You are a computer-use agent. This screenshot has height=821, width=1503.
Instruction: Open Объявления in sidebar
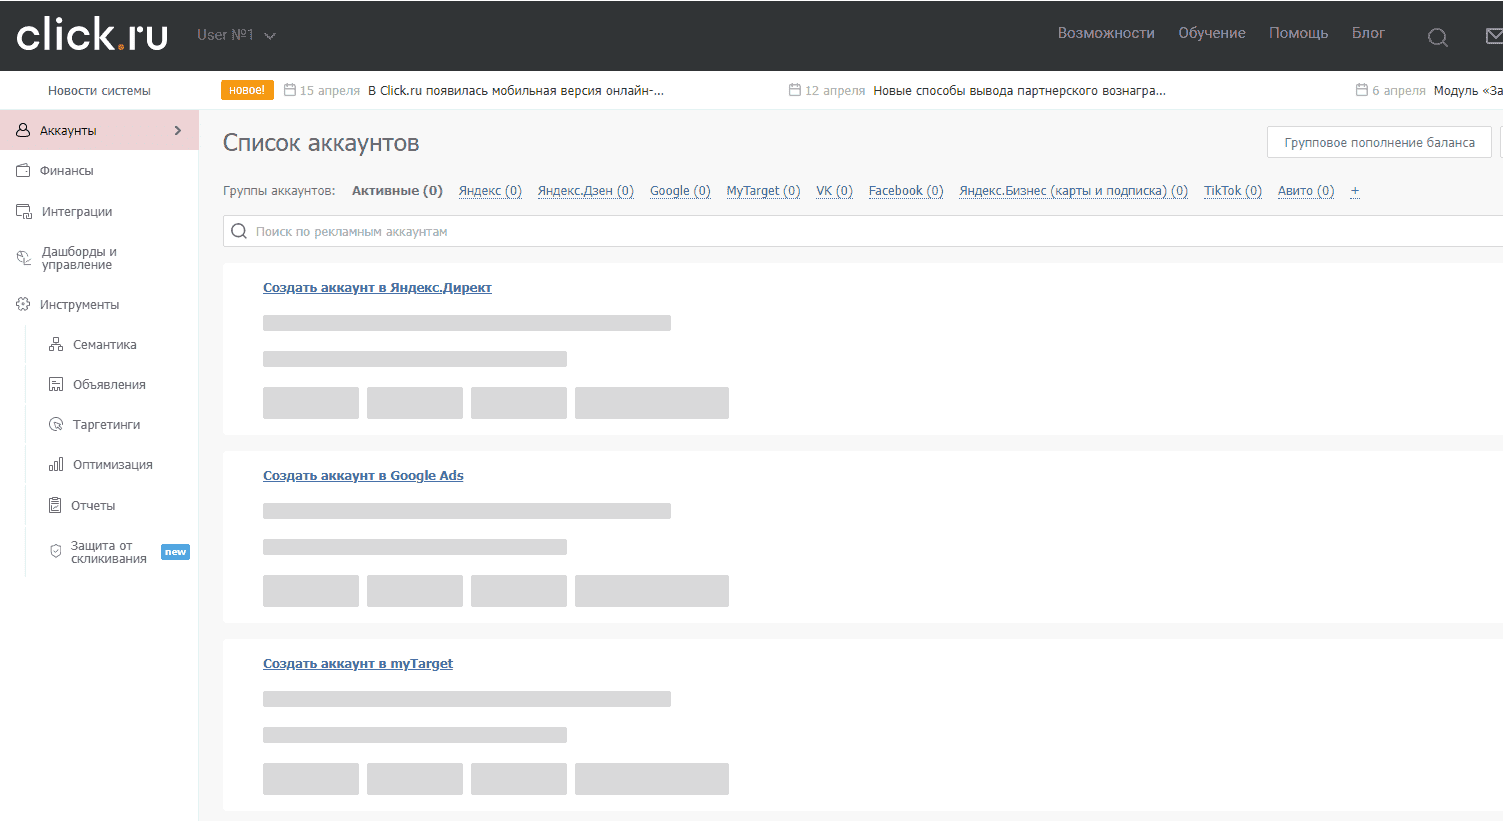109,384
